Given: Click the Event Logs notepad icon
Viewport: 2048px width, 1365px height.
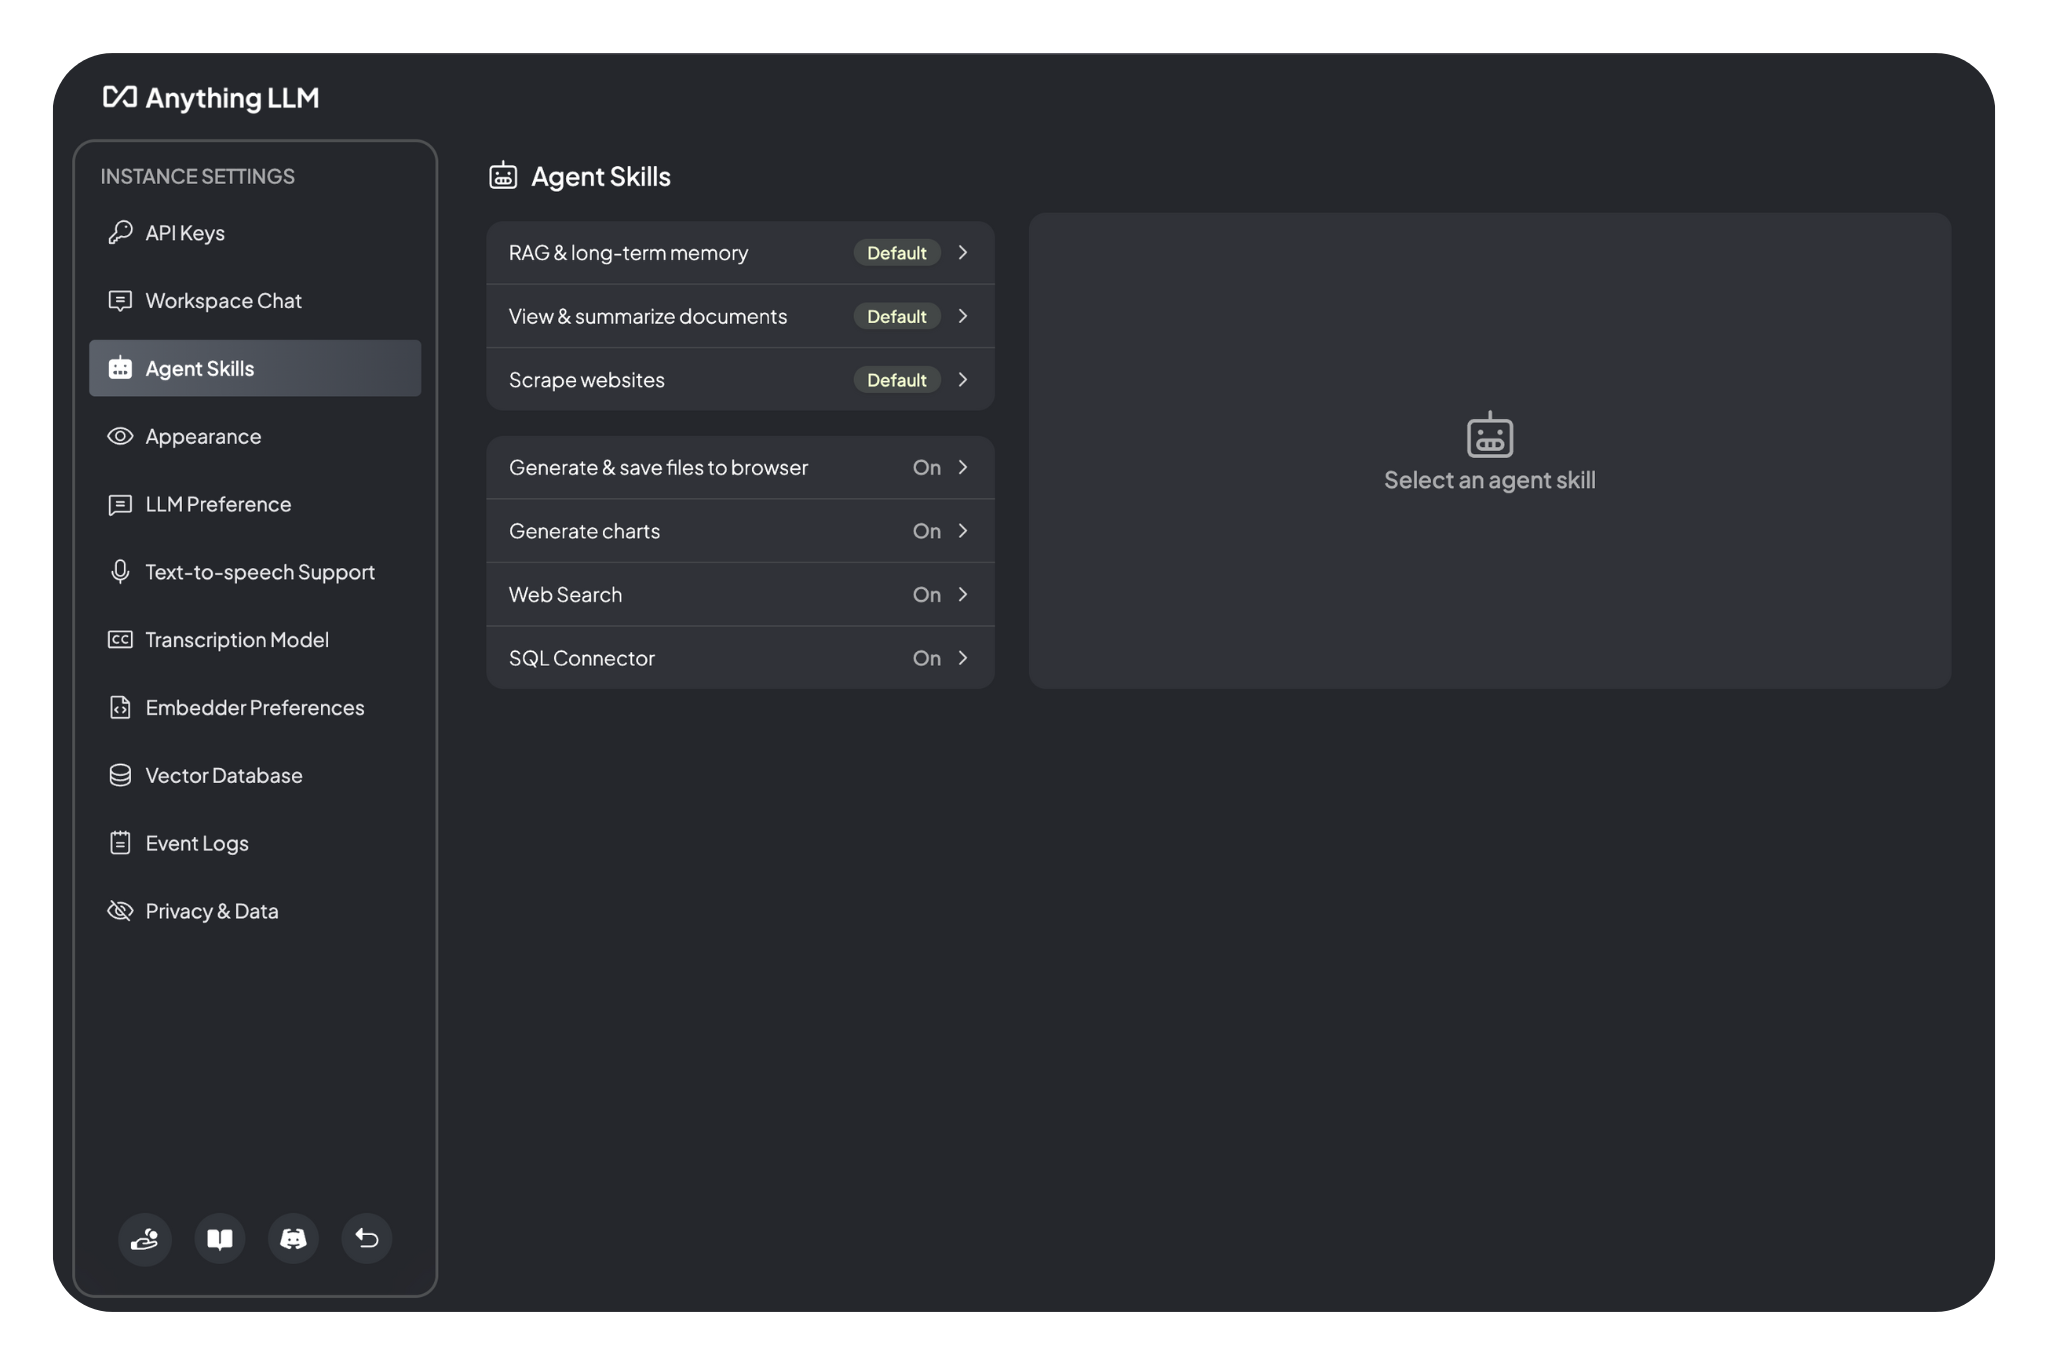Looking at the screenshot, I should click(x=120, y=843).
